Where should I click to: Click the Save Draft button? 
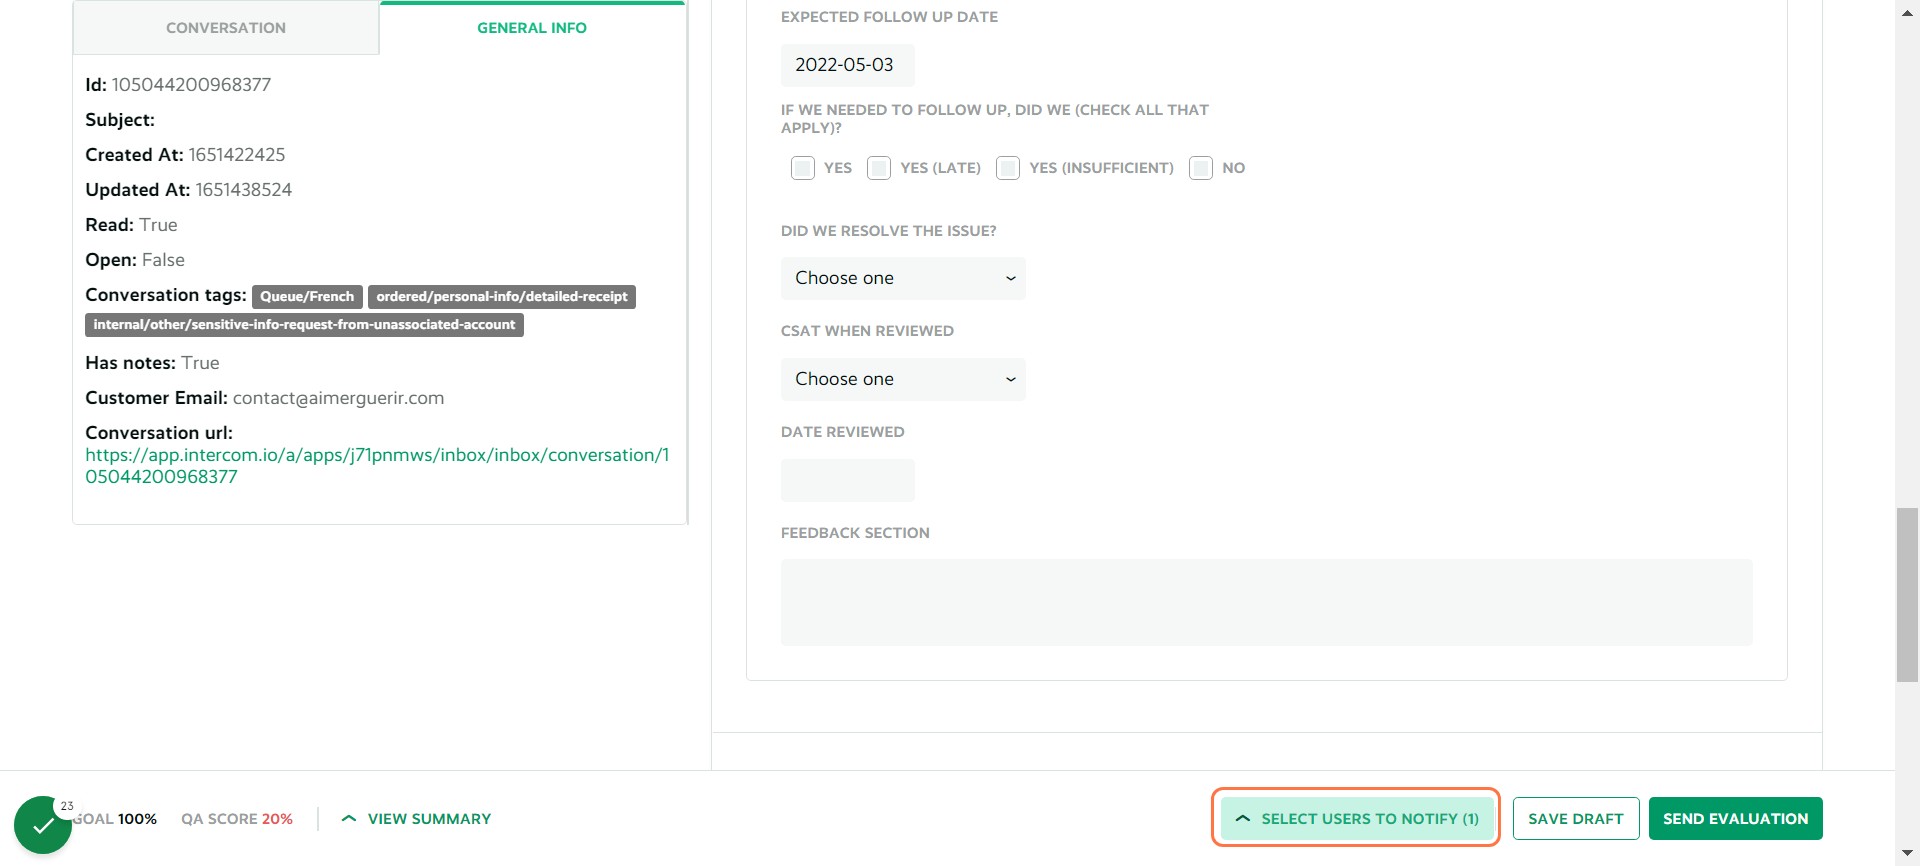click(1576, 818)
